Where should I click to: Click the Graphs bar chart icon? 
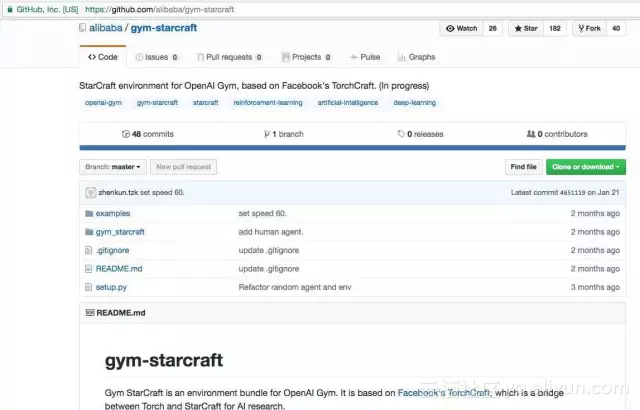[402, 57]
